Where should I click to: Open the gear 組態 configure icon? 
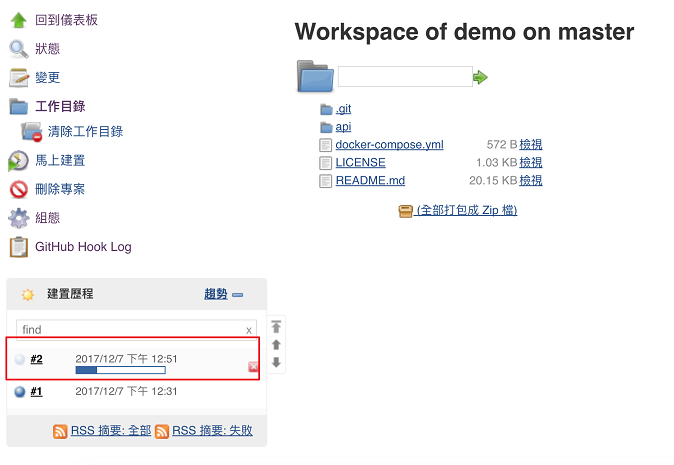(18, 218)
